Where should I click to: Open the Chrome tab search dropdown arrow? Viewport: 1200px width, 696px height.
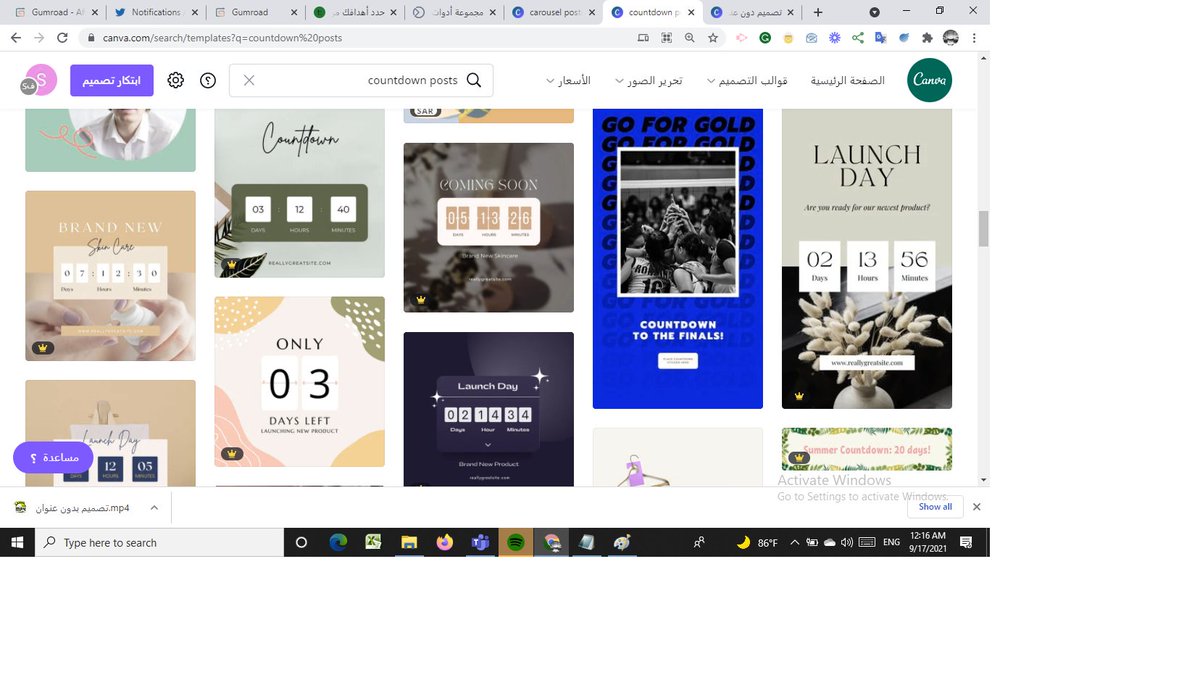875,12
